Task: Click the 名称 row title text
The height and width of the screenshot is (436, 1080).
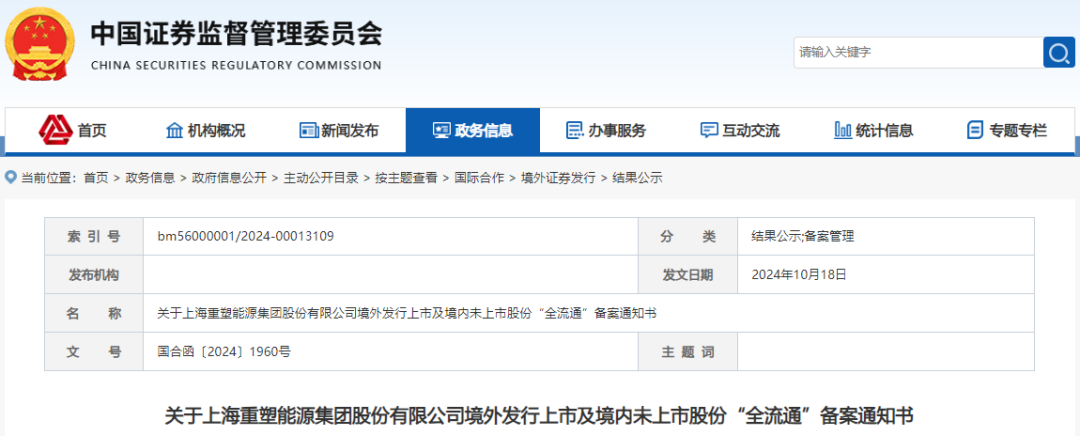Action: pos(407,313)
